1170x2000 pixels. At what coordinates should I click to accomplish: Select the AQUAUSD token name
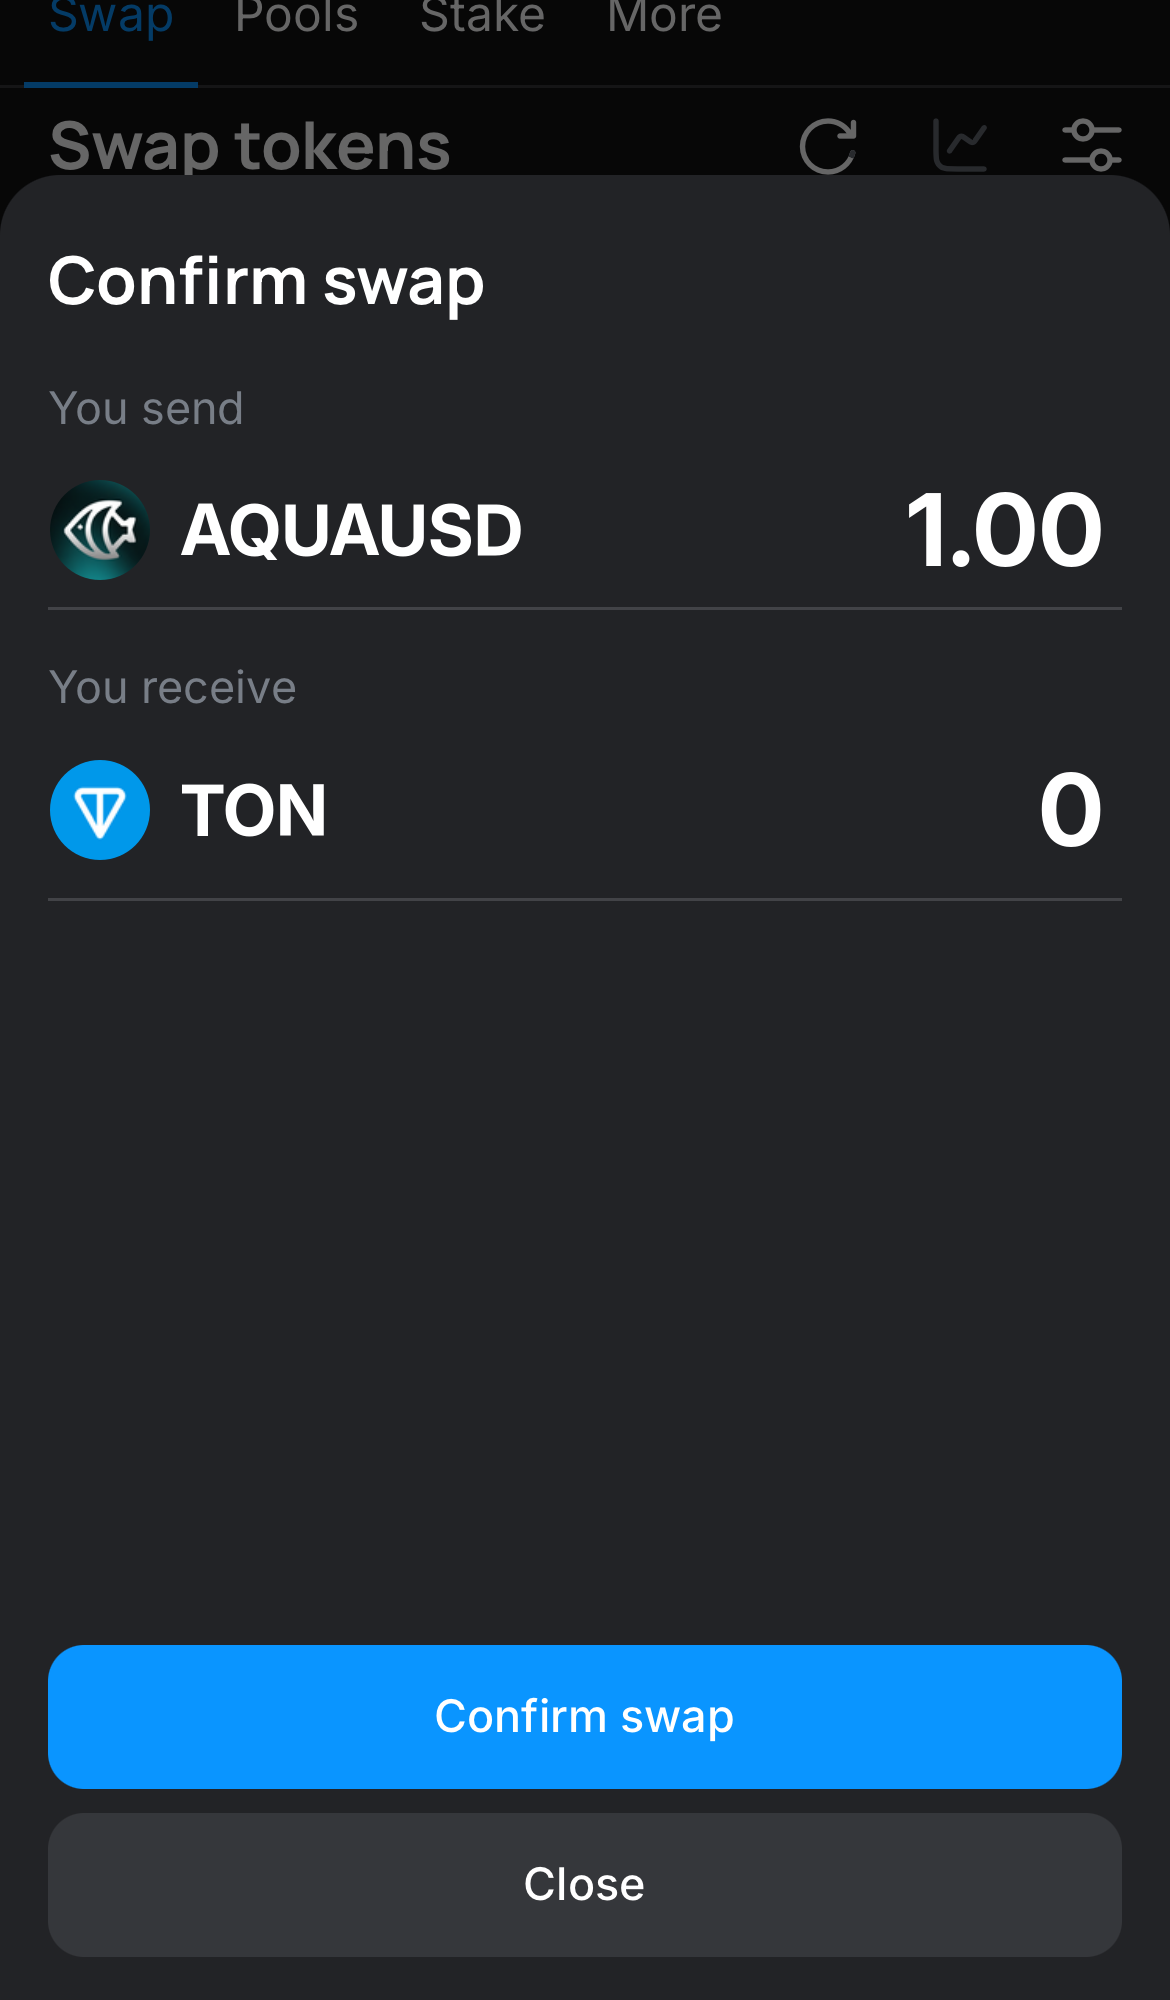point(352,530)
